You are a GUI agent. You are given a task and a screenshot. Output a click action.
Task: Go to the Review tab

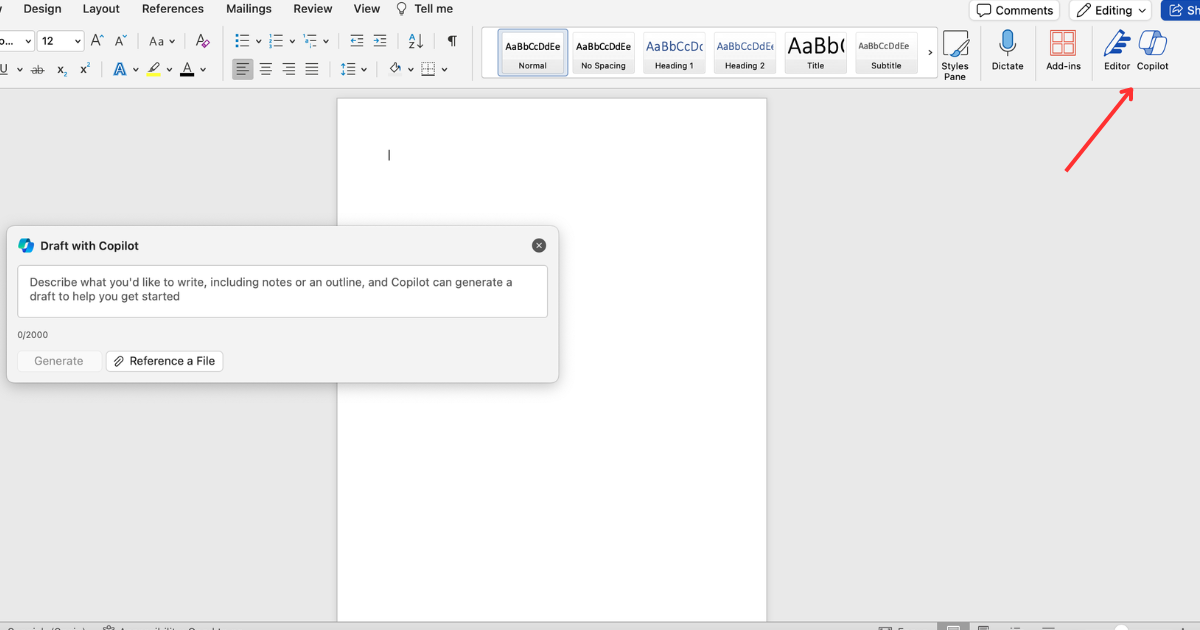pos(313,9)
